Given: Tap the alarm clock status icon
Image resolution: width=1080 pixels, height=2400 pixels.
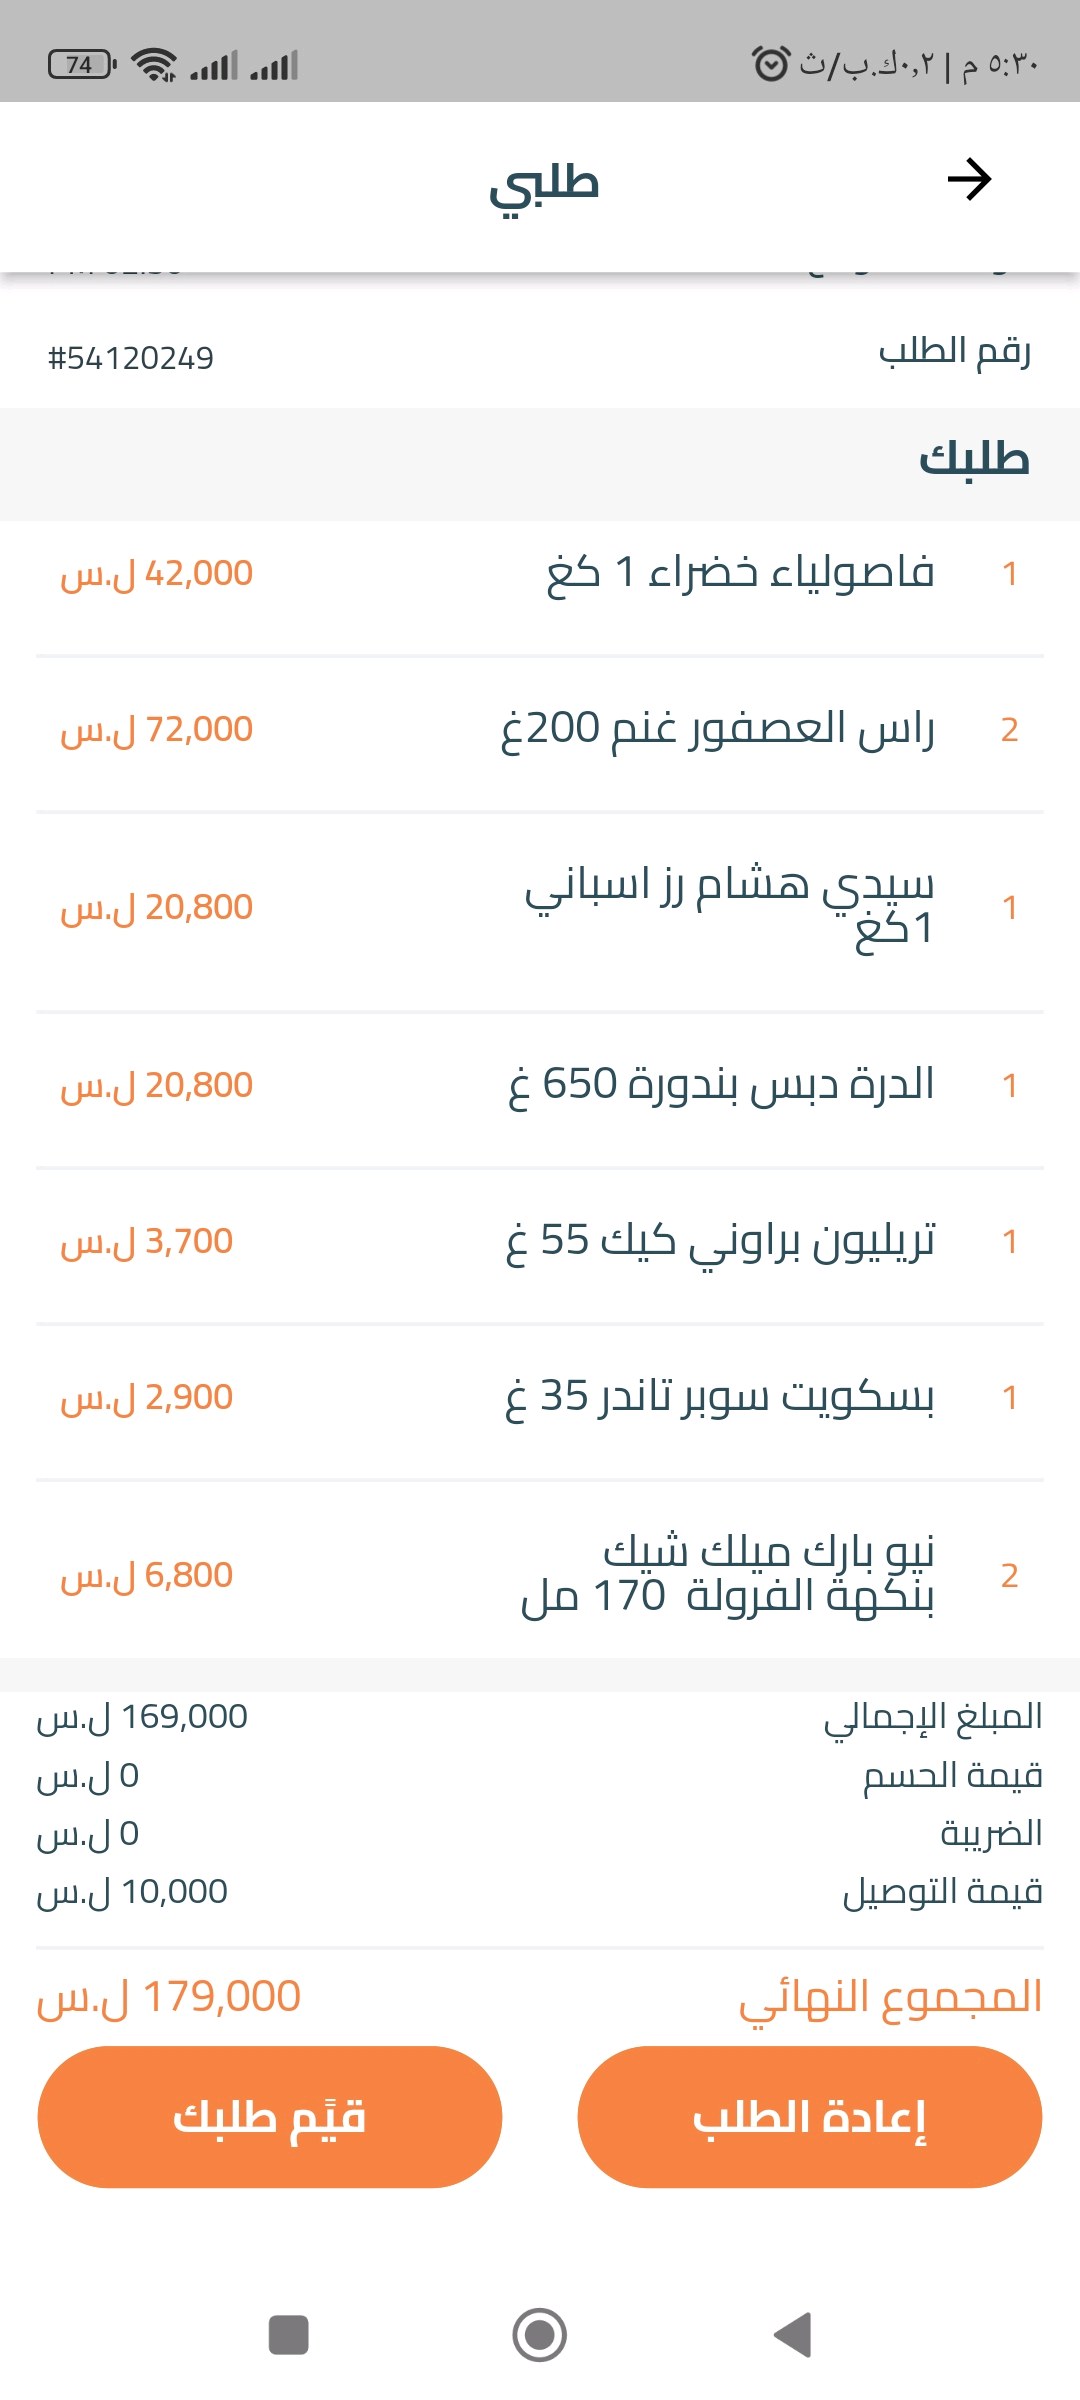Looking at the screenshot, I should pyautogui.click(x=770, y=65).
